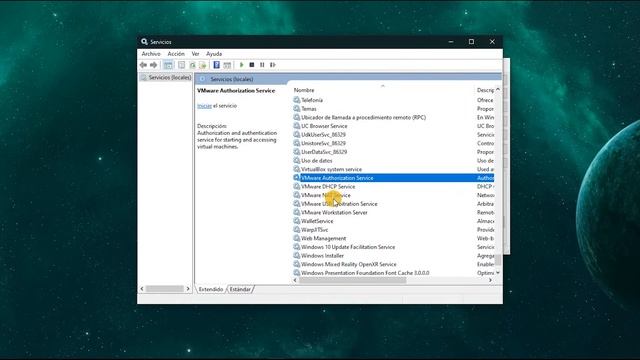Click the left tree pane scroll right arrow

pos(188,289)
